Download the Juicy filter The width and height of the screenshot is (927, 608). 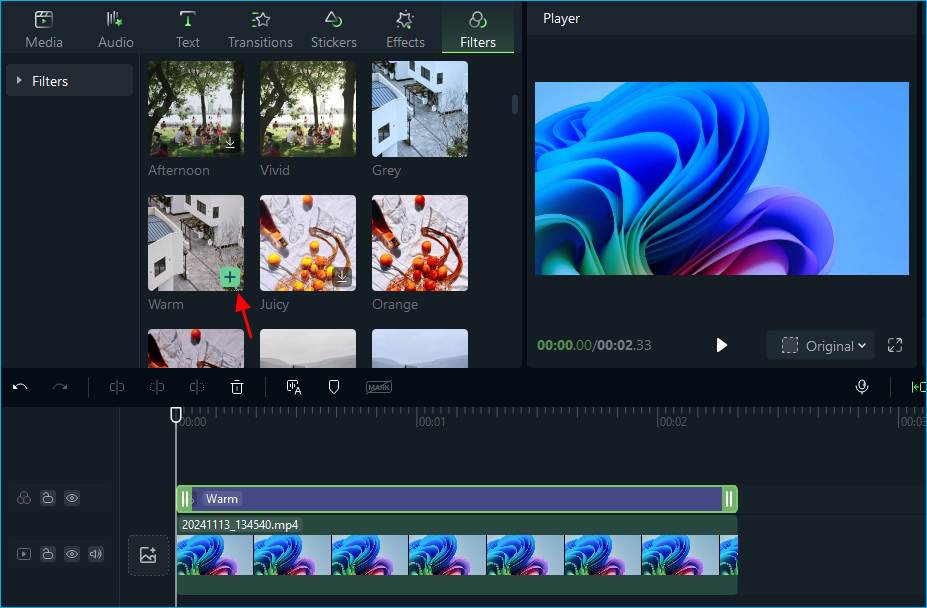coord(342,276)
